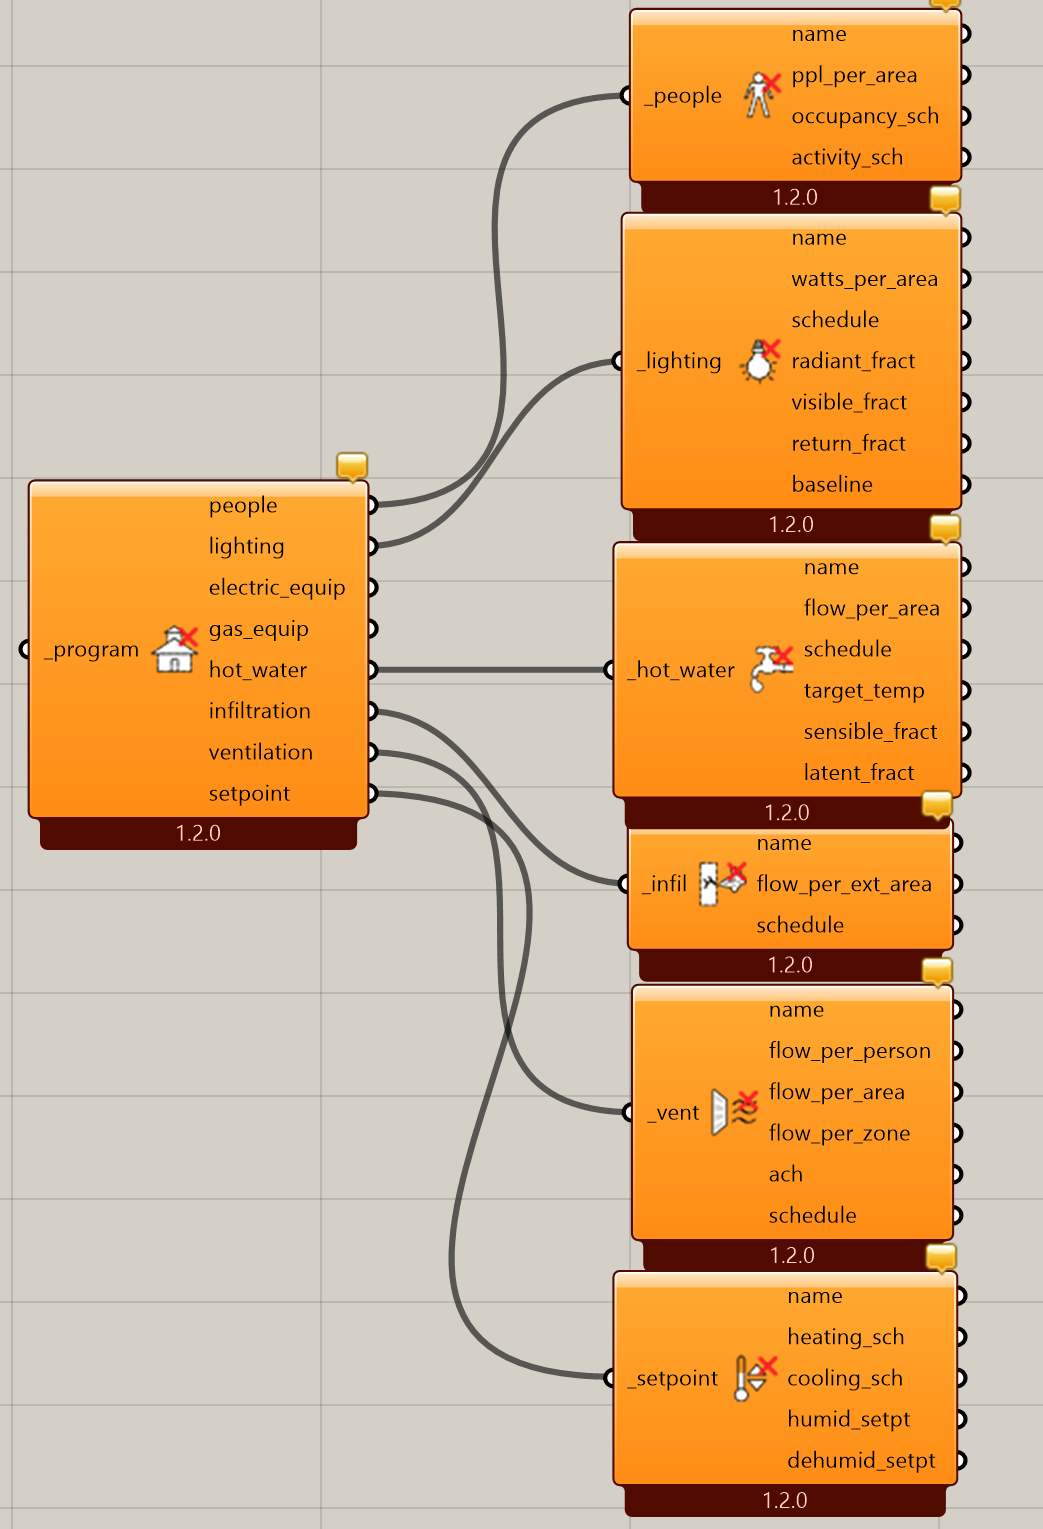Screen dimensions: 1043x1529
Task: Select the heating_sch output
Action: pos(845,1337)
